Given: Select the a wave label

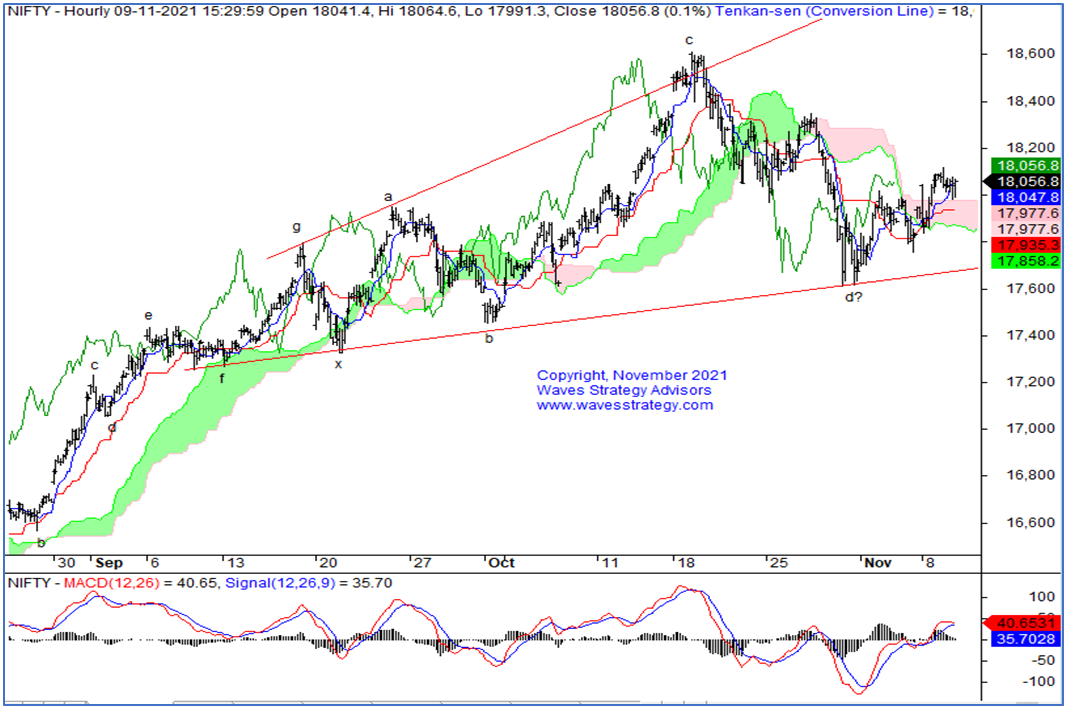Looking at the screenshot, I should click(389, 197).
